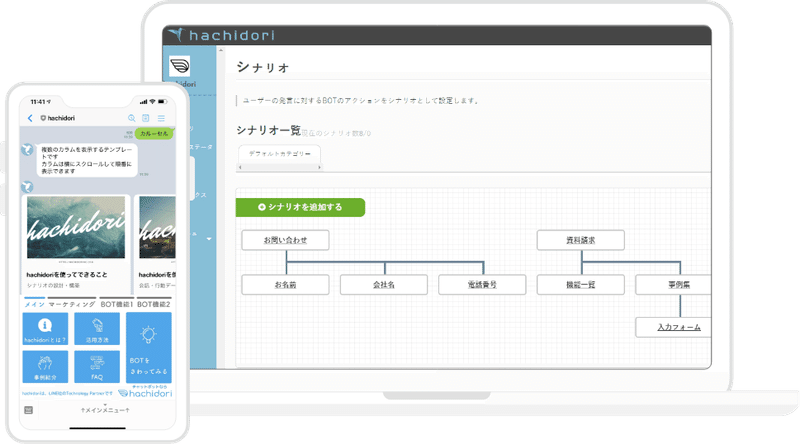Tap the 'hachidoriとは?' info tile
The image size is (800, 444).
(45, 329)
